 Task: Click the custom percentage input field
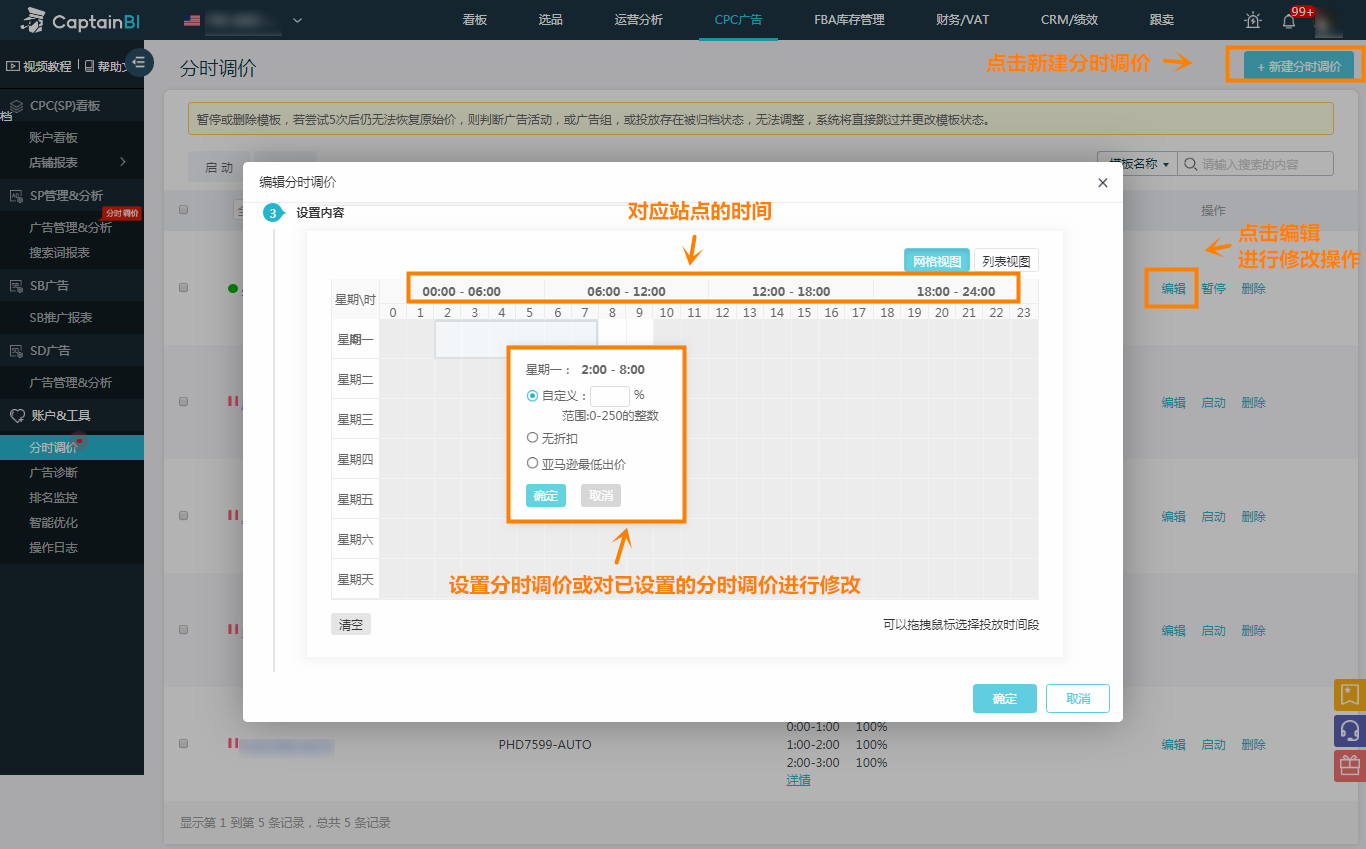coord(610,396)
